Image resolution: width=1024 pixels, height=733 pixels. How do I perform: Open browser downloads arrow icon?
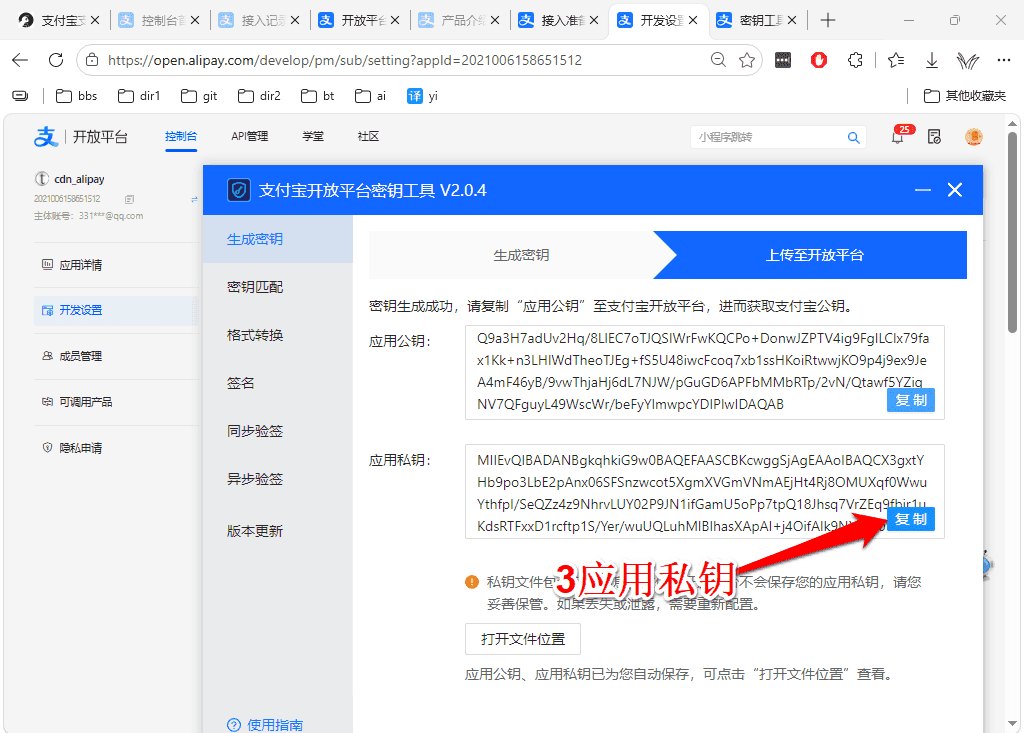point(932,60)
